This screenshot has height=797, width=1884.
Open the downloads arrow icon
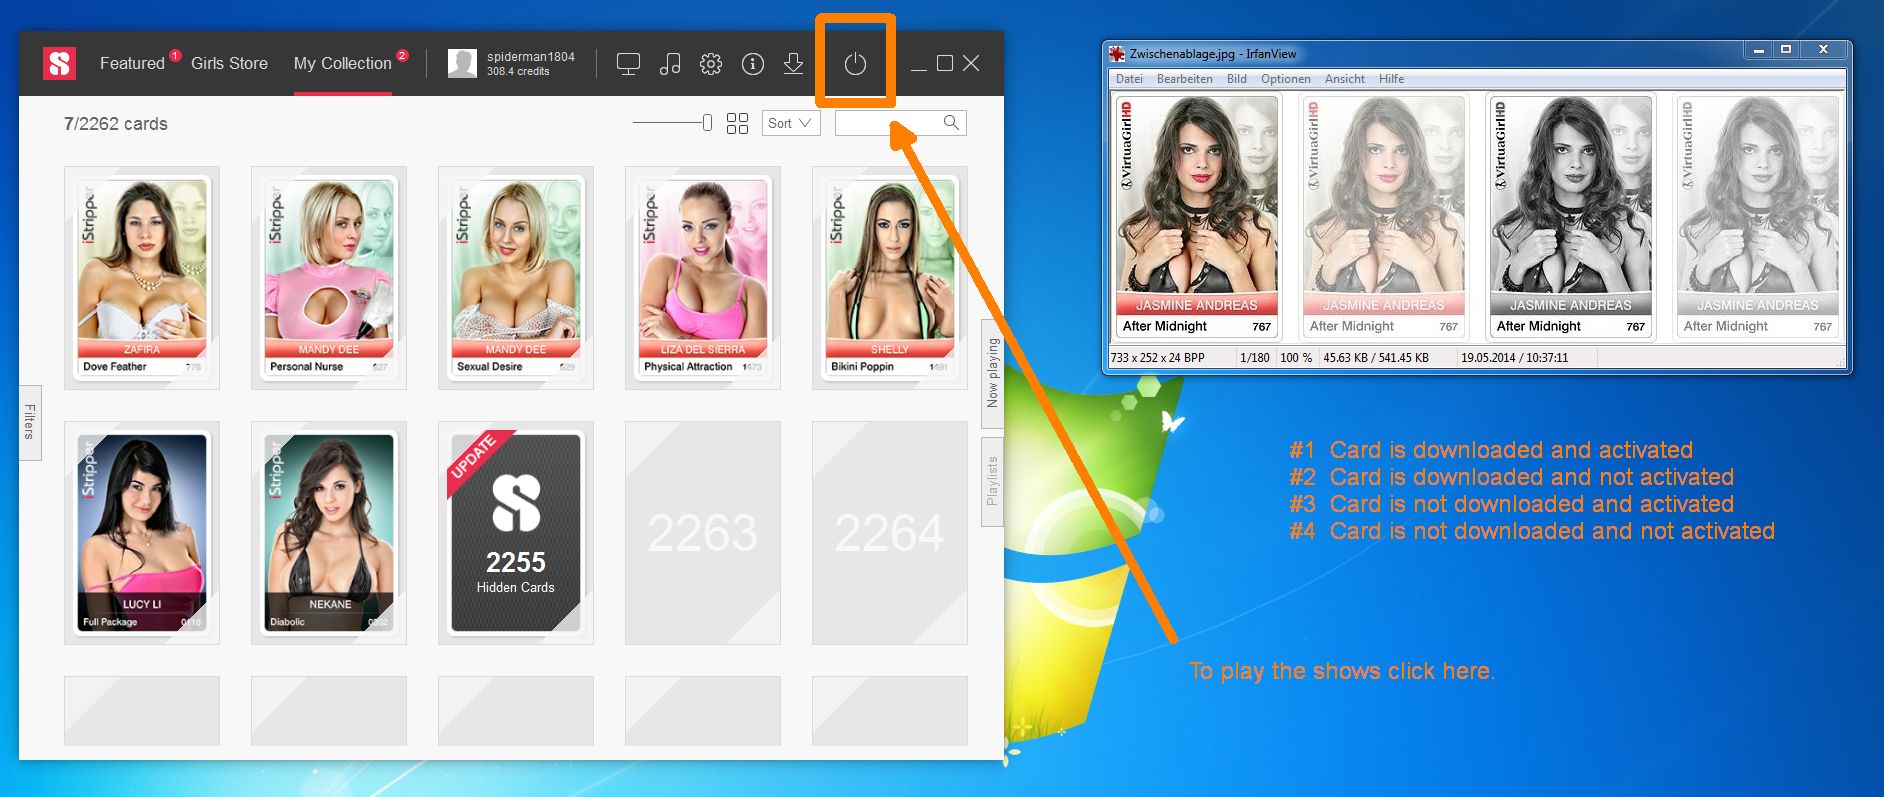(793, 64)
